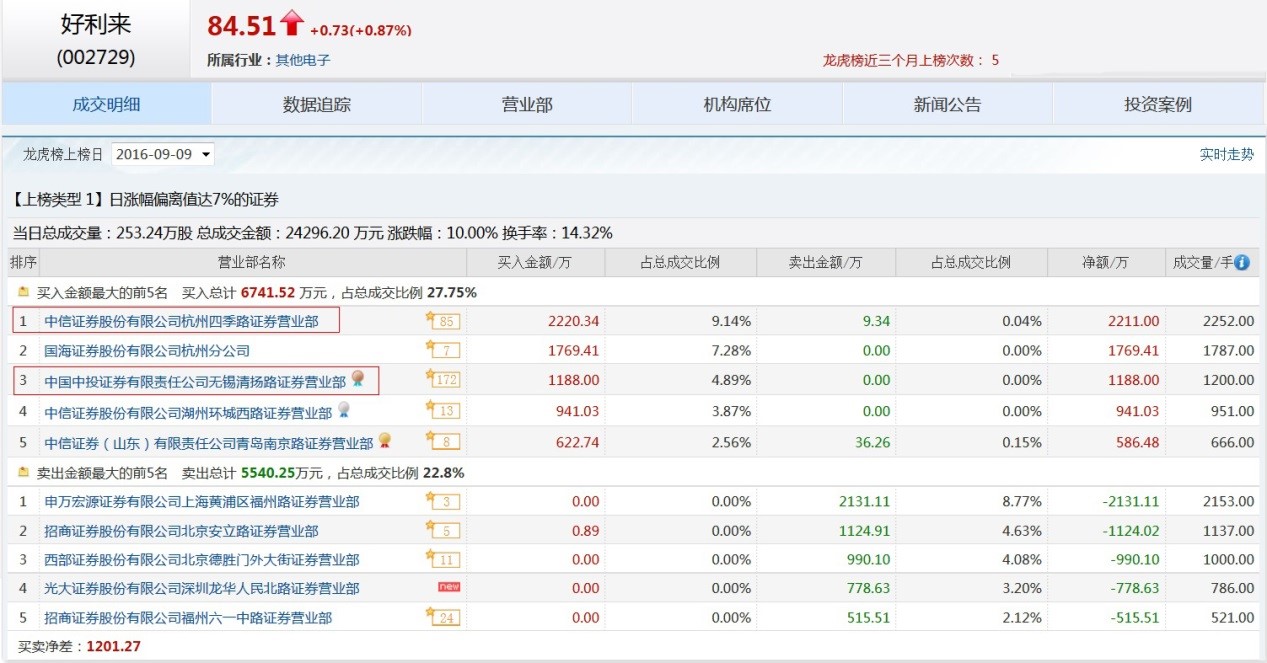Image resolution: width=1267 pixels, height=663 pixels.
Task: Click folder icon before 卖出金额最大的前5名
Action: point(23,472)
